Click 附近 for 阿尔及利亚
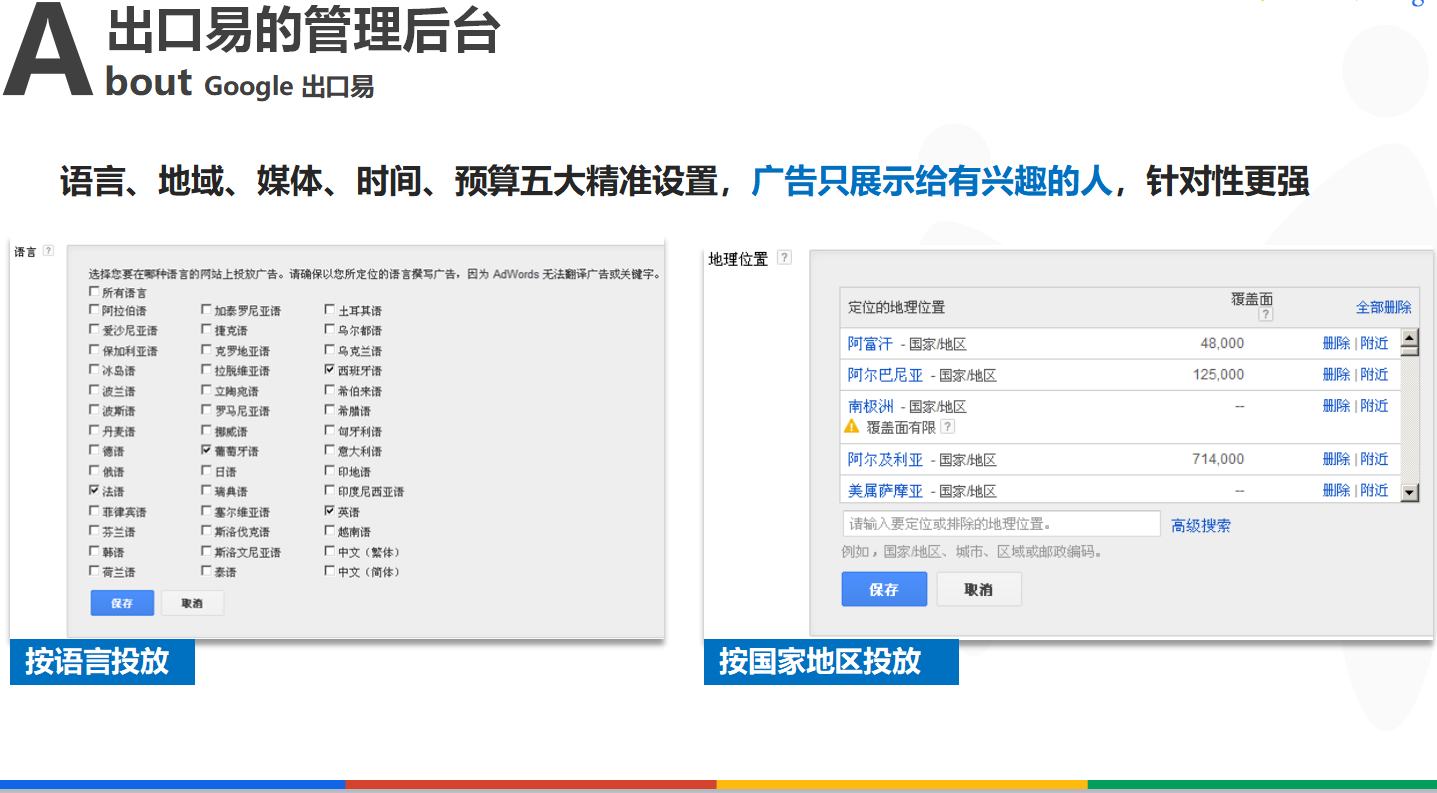 [x=1374, y=459]
